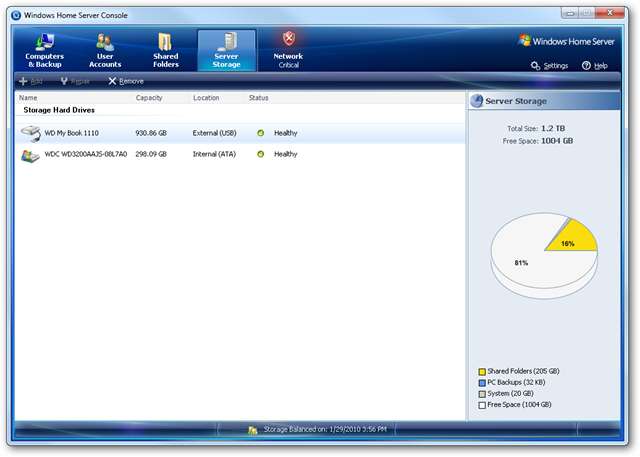This screenshot has width=640, height=457.
Task: Click the Storage Balanced status bar icon
Action: coord(253,430)
